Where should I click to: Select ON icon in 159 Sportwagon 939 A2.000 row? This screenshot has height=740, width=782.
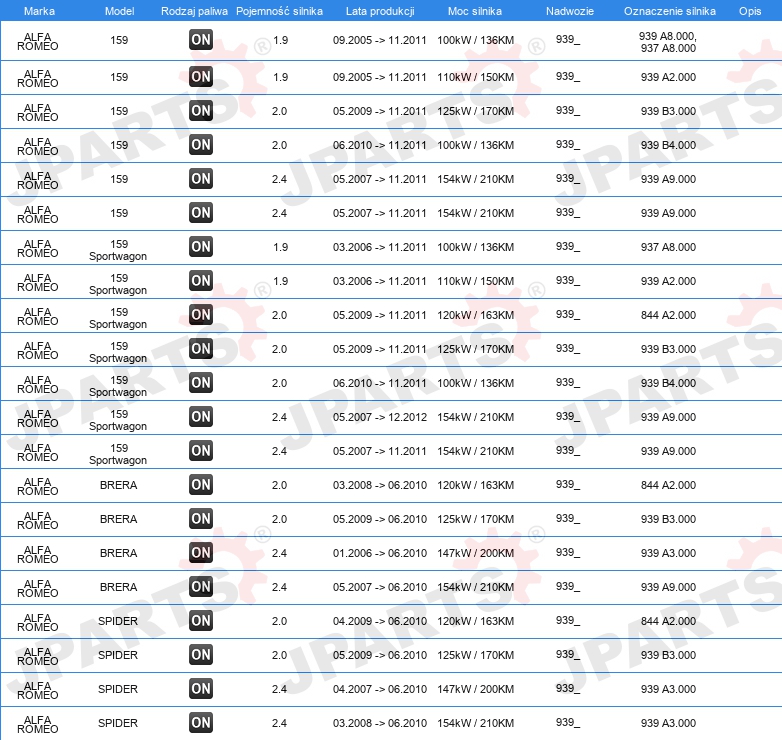[201, 281]
